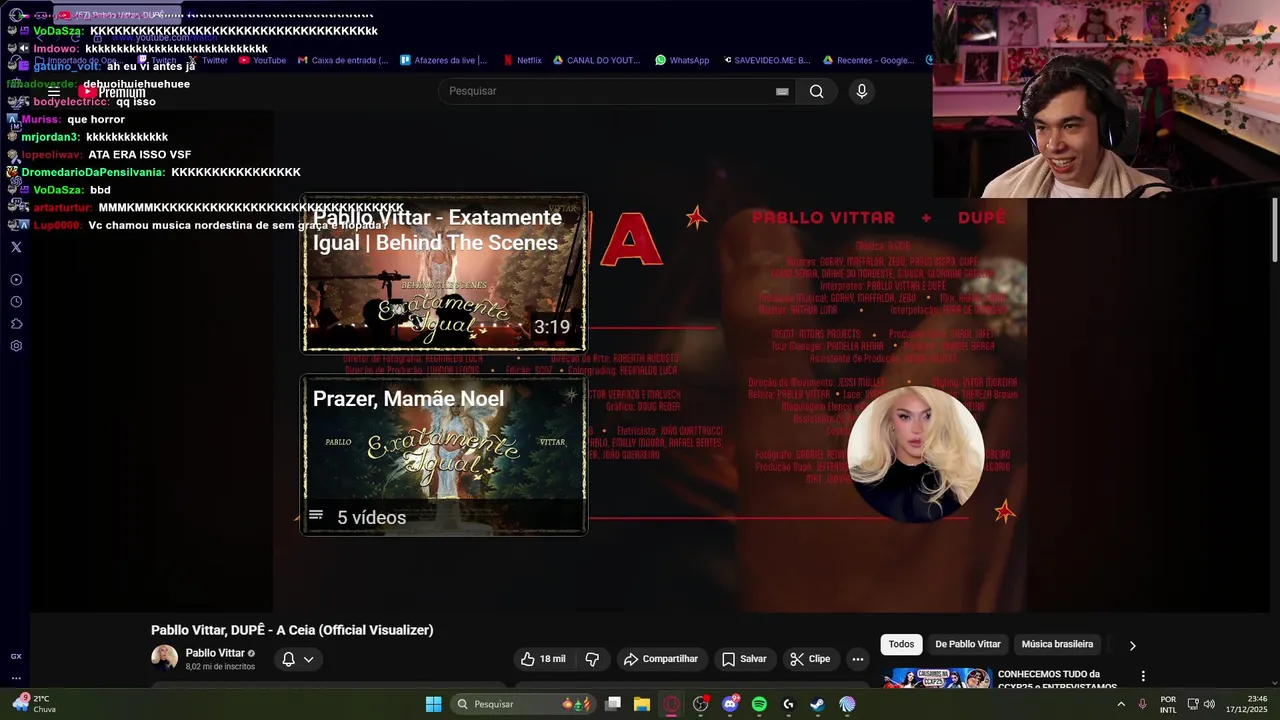The image size is (1280, 720).
Task: Open Caixa de entrada Gmail bookmark
Action: (x=343, y=60)
